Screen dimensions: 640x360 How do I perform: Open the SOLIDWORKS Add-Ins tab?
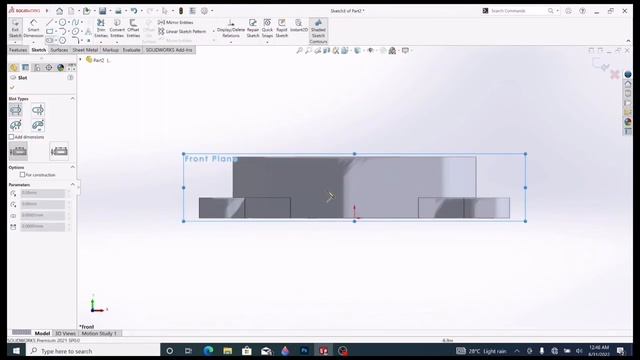click(169, 50)
